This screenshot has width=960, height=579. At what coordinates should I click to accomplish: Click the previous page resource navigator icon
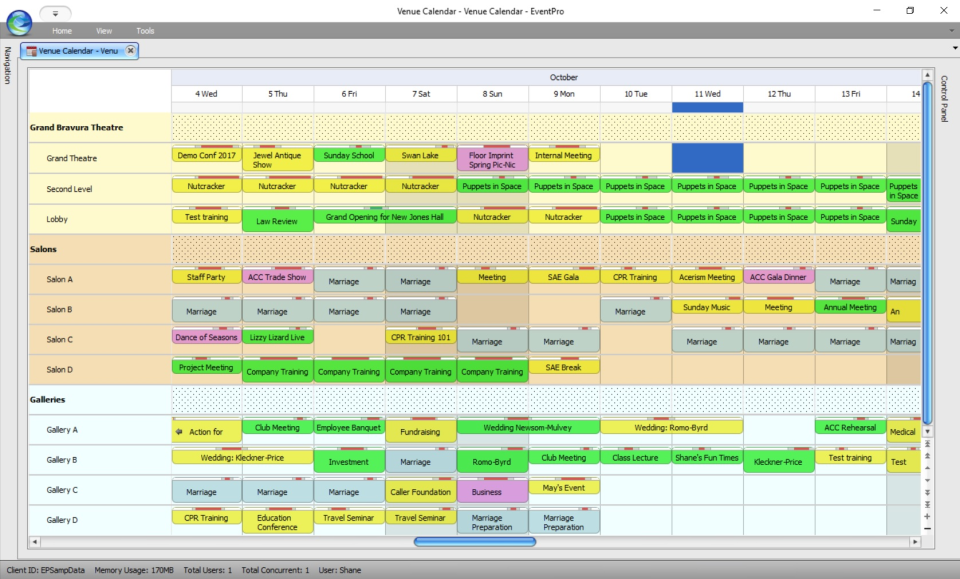[928, 456]
